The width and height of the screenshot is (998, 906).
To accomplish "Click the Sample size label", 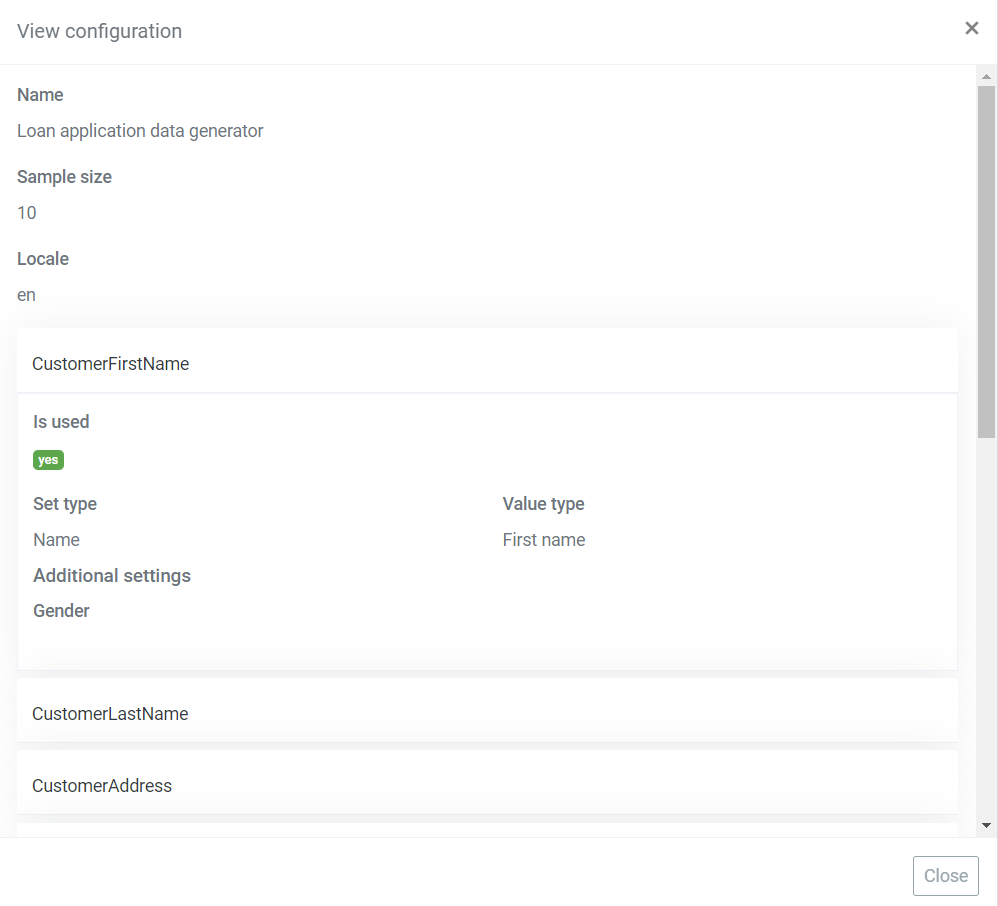I will tap(64, 177).
